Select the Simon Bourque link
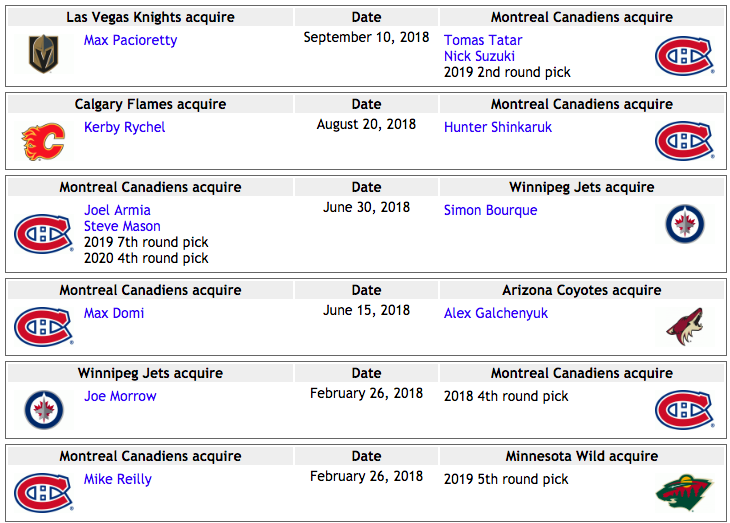The image size is (730, 523). 490,210
